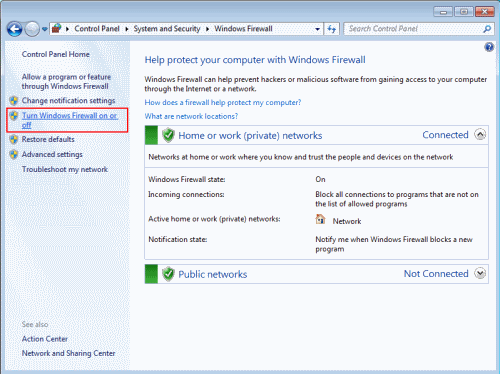This screenshot has width=500, height=374.
Task: Click the search magnifier icon
Action: coord(487,29)
